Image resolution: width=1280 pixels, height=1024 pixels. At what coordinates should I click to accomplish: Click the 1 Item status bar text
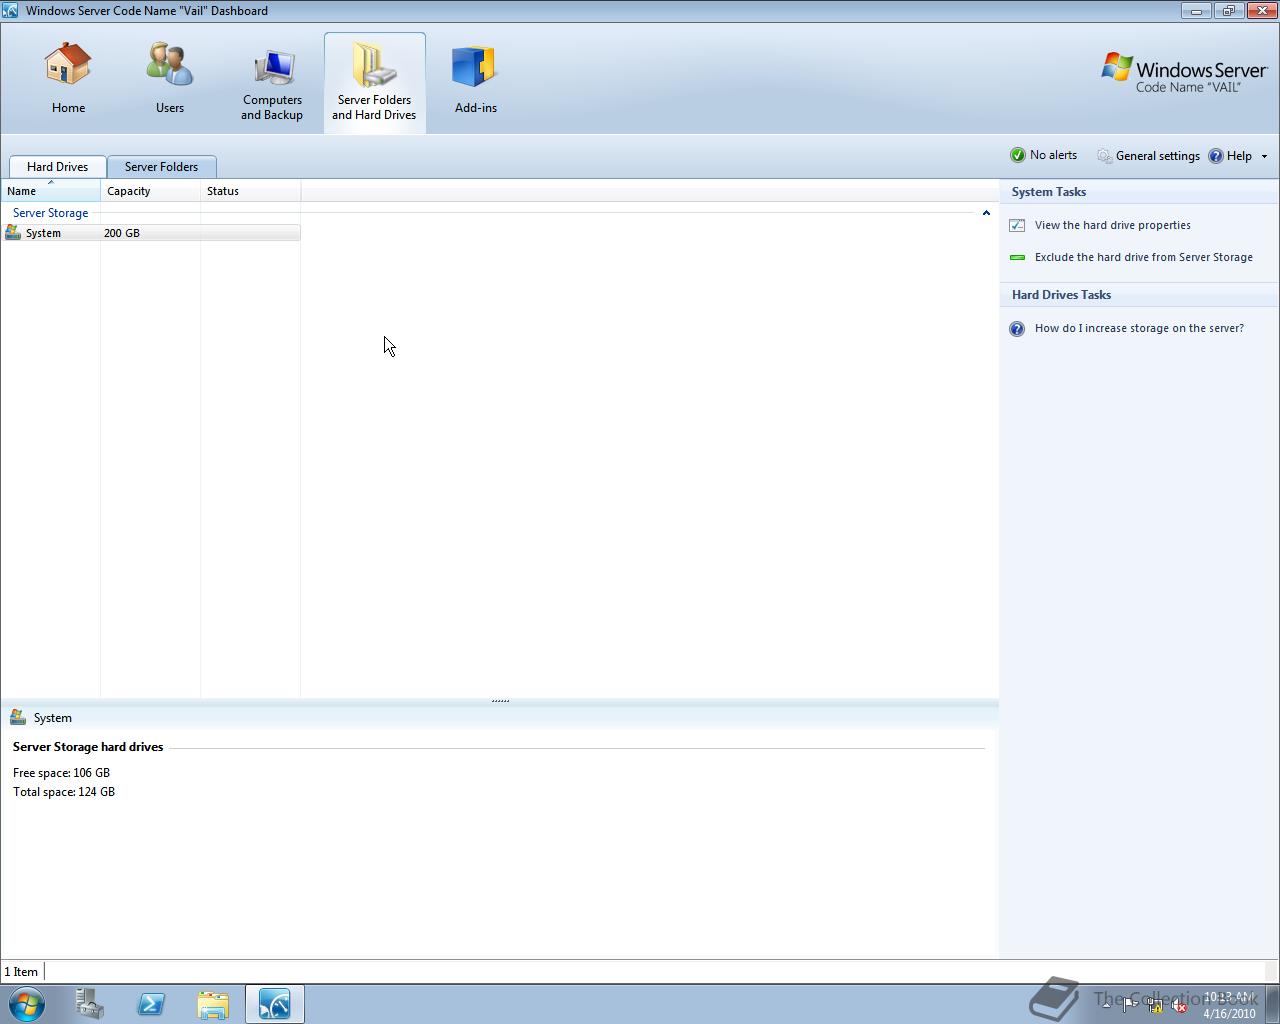pos(21,972)
